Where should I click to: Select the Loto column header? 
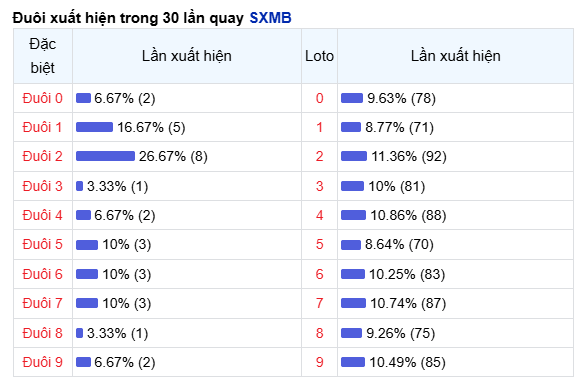coord(319,56)
